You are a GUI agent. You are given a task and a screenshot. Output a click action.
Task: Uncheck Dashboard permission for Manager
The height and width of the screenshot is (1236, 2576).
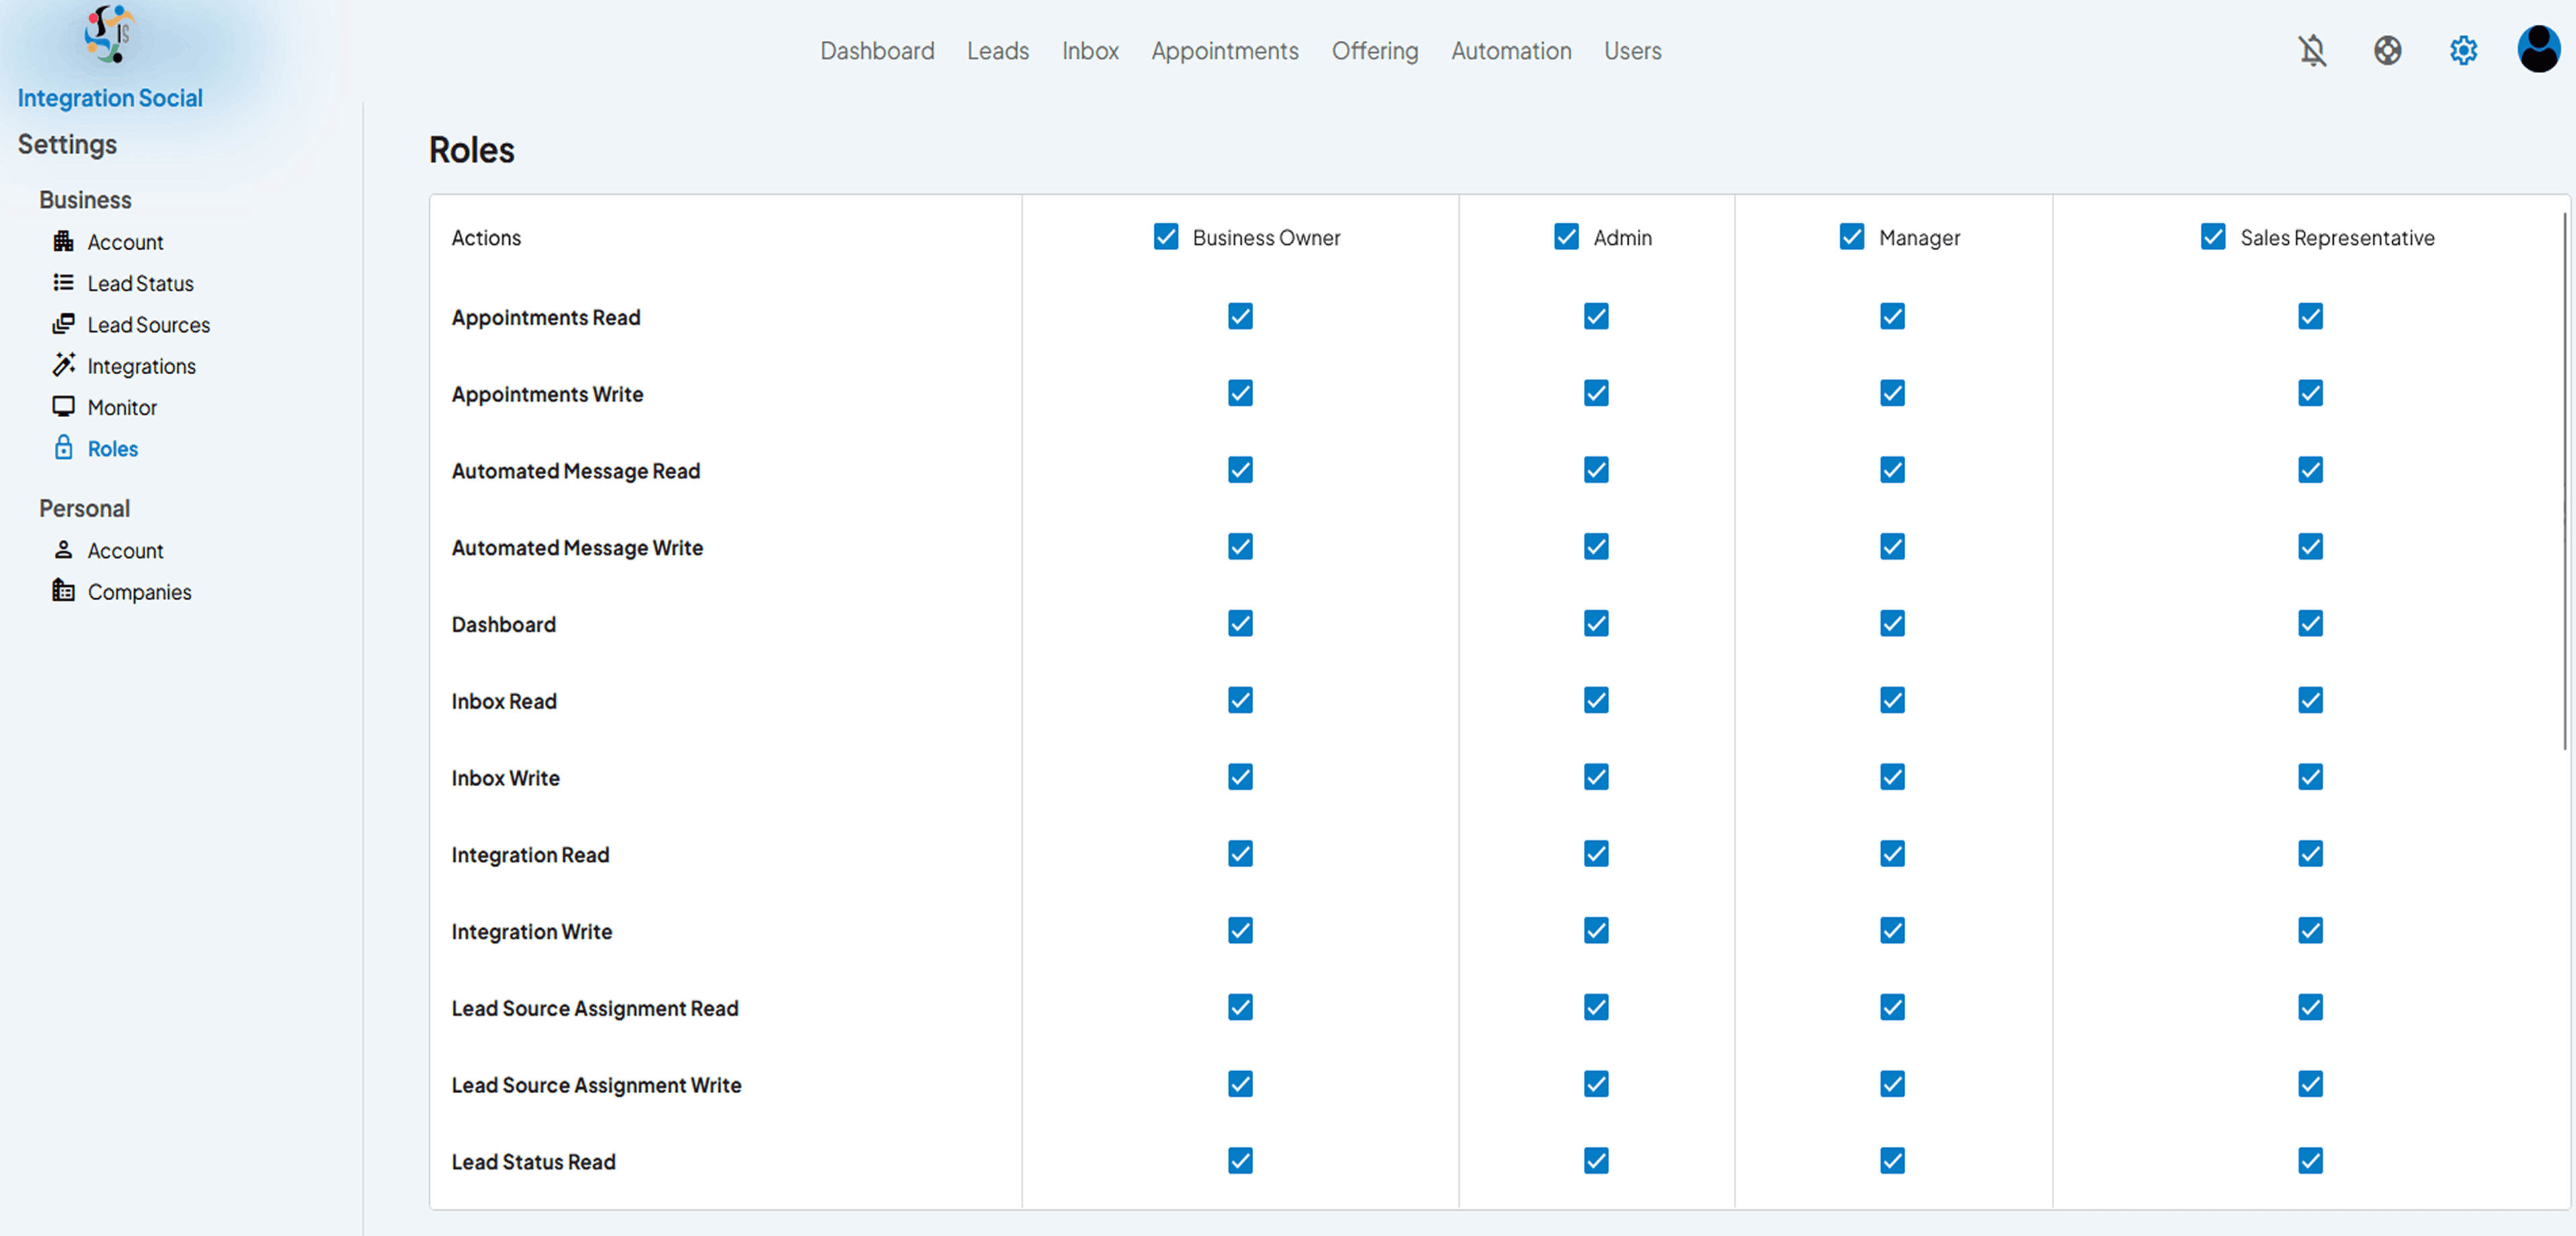(x=1892, y=624)
